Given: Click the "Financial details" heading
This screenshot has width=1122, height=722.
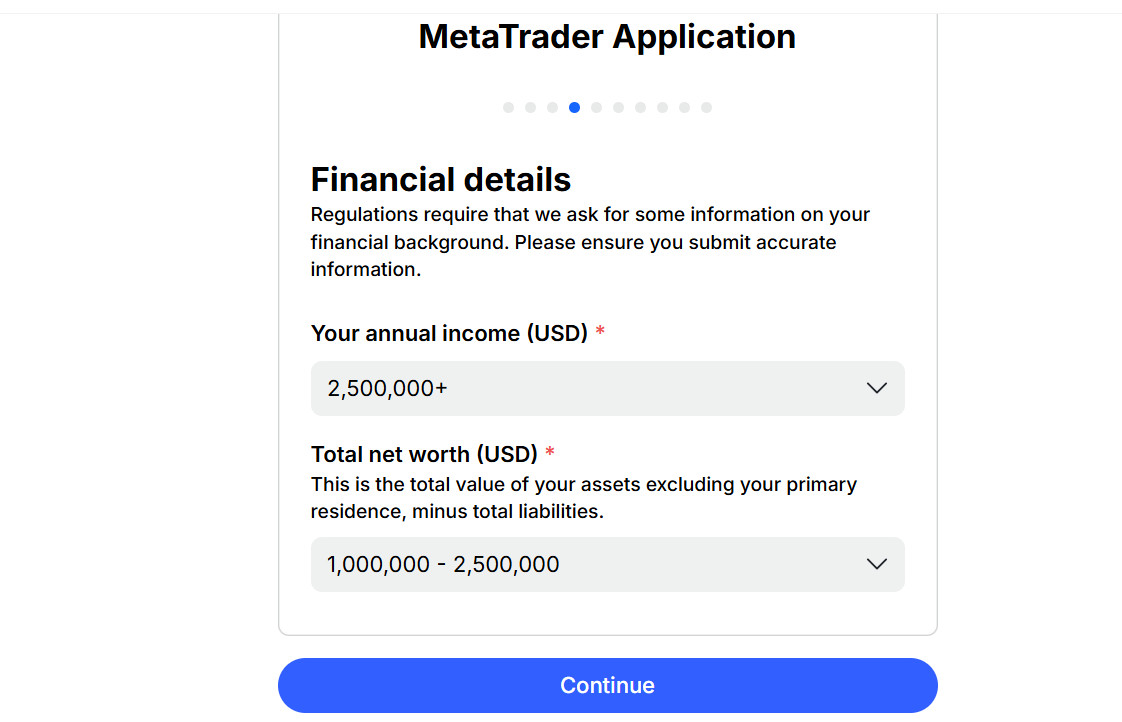Looking at the screenshot, I should click(x=441, y=180).
